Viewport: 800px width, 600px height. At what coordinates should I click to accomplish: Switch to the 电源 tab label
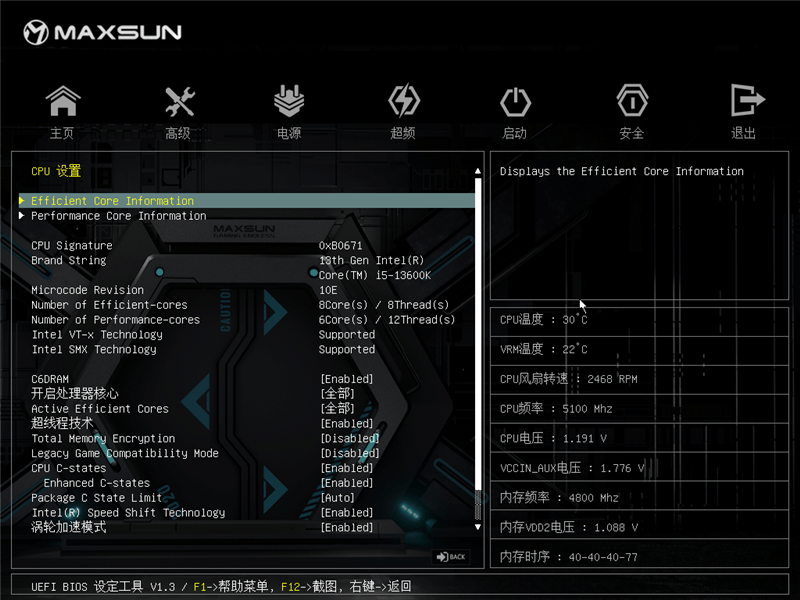[289, 133]
